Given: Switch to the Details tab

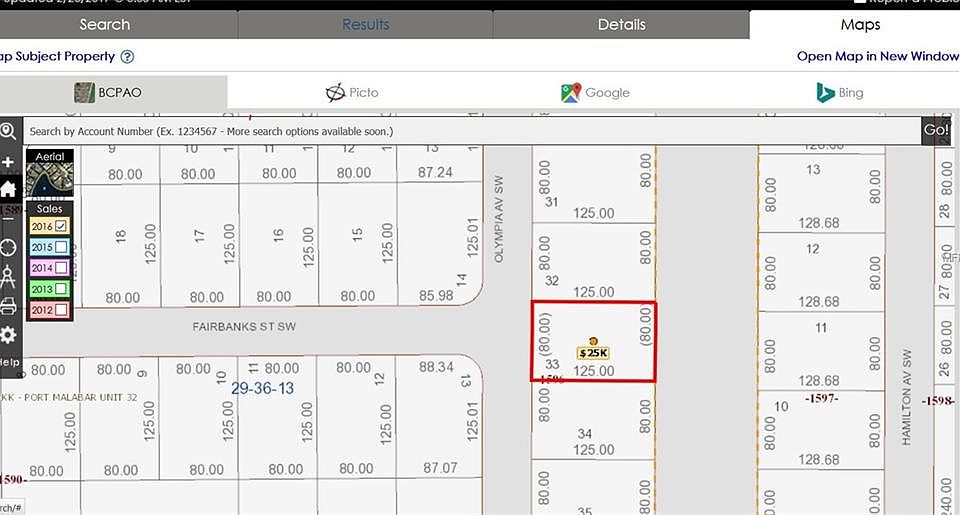Looking at the screenshot, I should coord(621,24).
